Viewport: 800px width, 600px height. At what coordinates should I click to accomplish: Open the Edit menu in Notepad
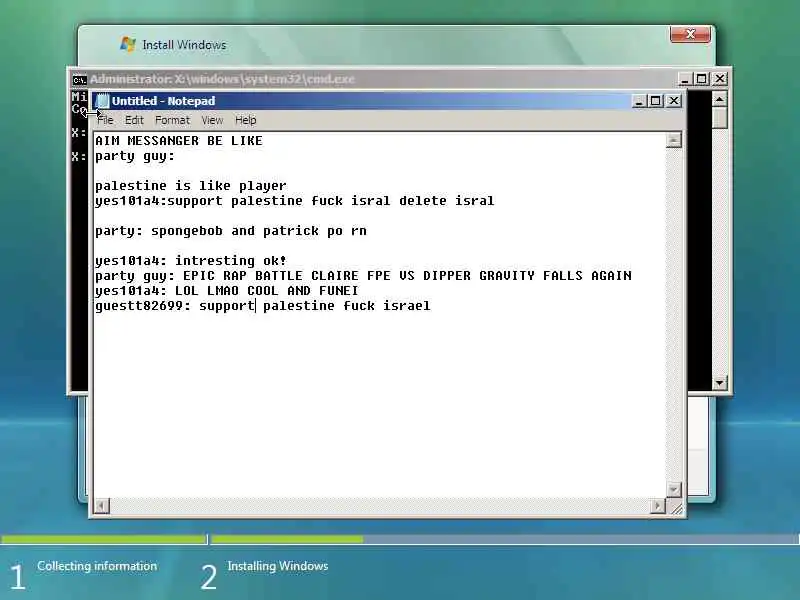pos(134,120)
